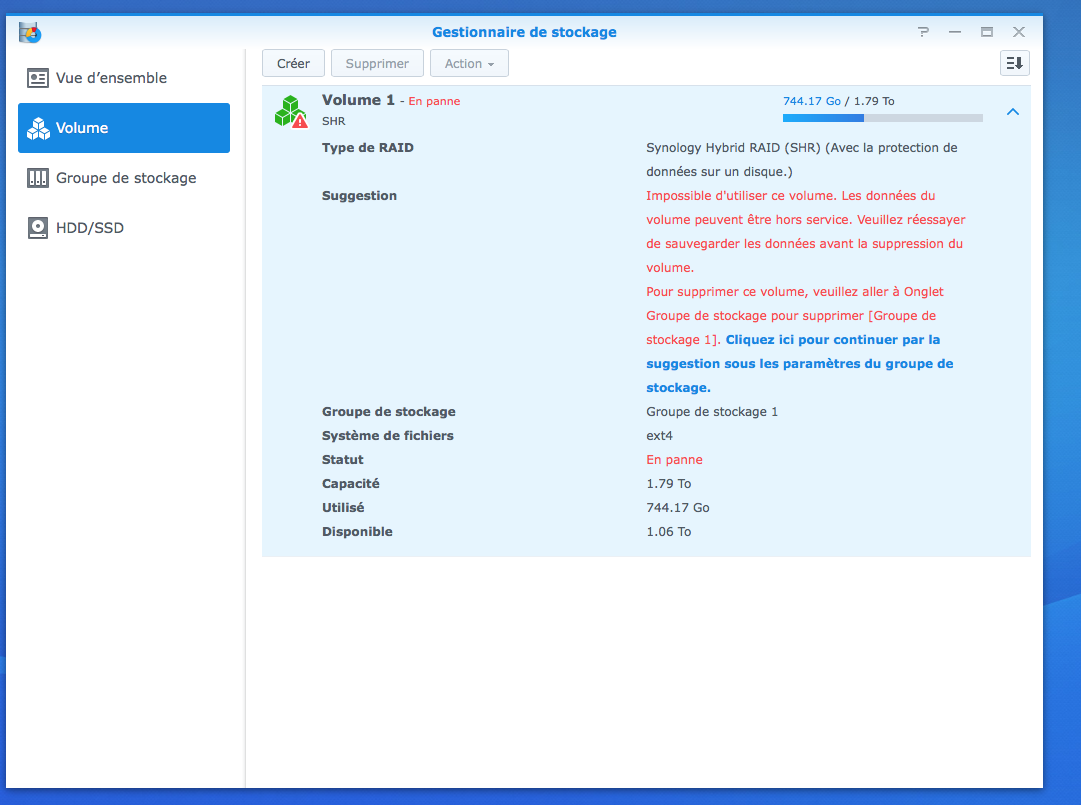Click the Volume 1 usage progress bar
The image size is (1081, 805).
882,118
